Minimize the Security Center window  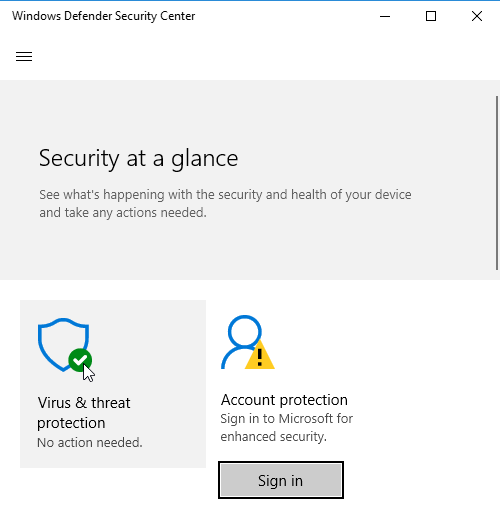click(x=385, y=16)
